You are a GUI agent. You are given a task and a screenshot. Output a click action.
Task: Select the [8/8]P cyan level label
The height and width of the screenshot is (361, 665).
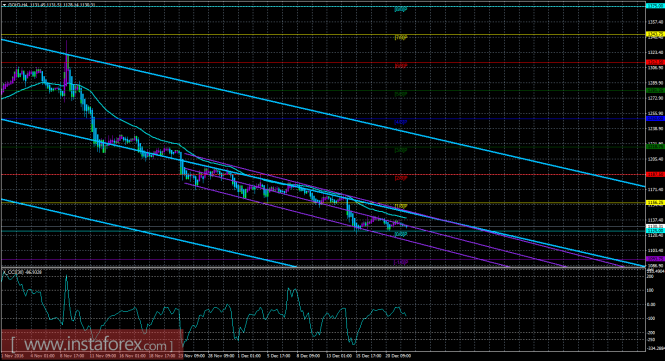point(400,9)
